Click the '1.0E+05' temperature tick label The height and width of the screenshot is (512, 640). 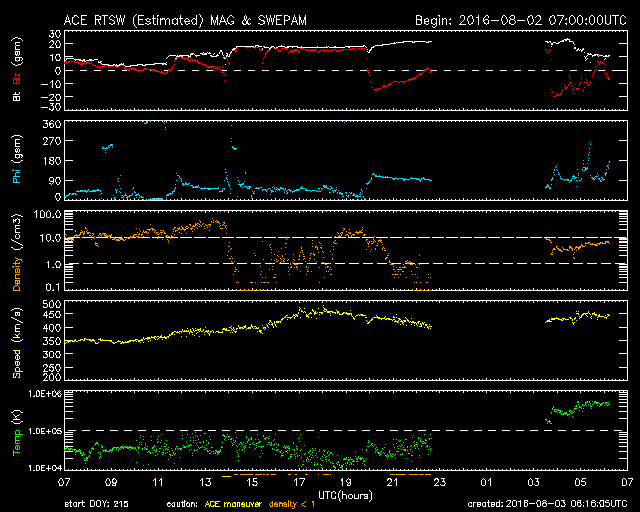45,431
